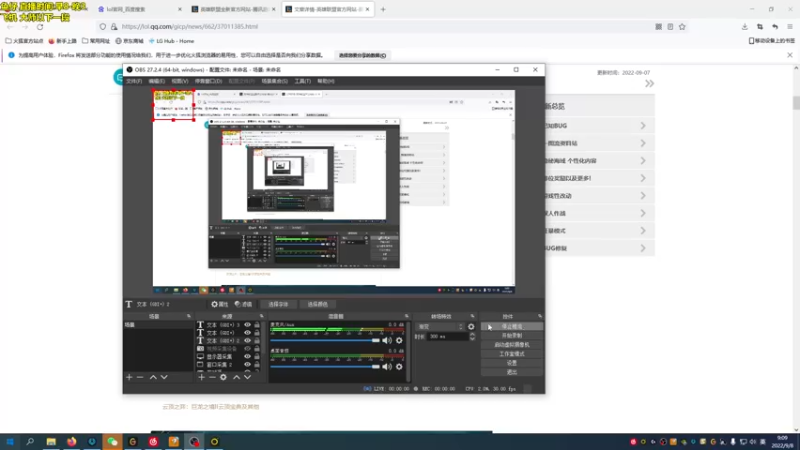Collapse sidebar with the double chevron icon

tap(649, 84)
